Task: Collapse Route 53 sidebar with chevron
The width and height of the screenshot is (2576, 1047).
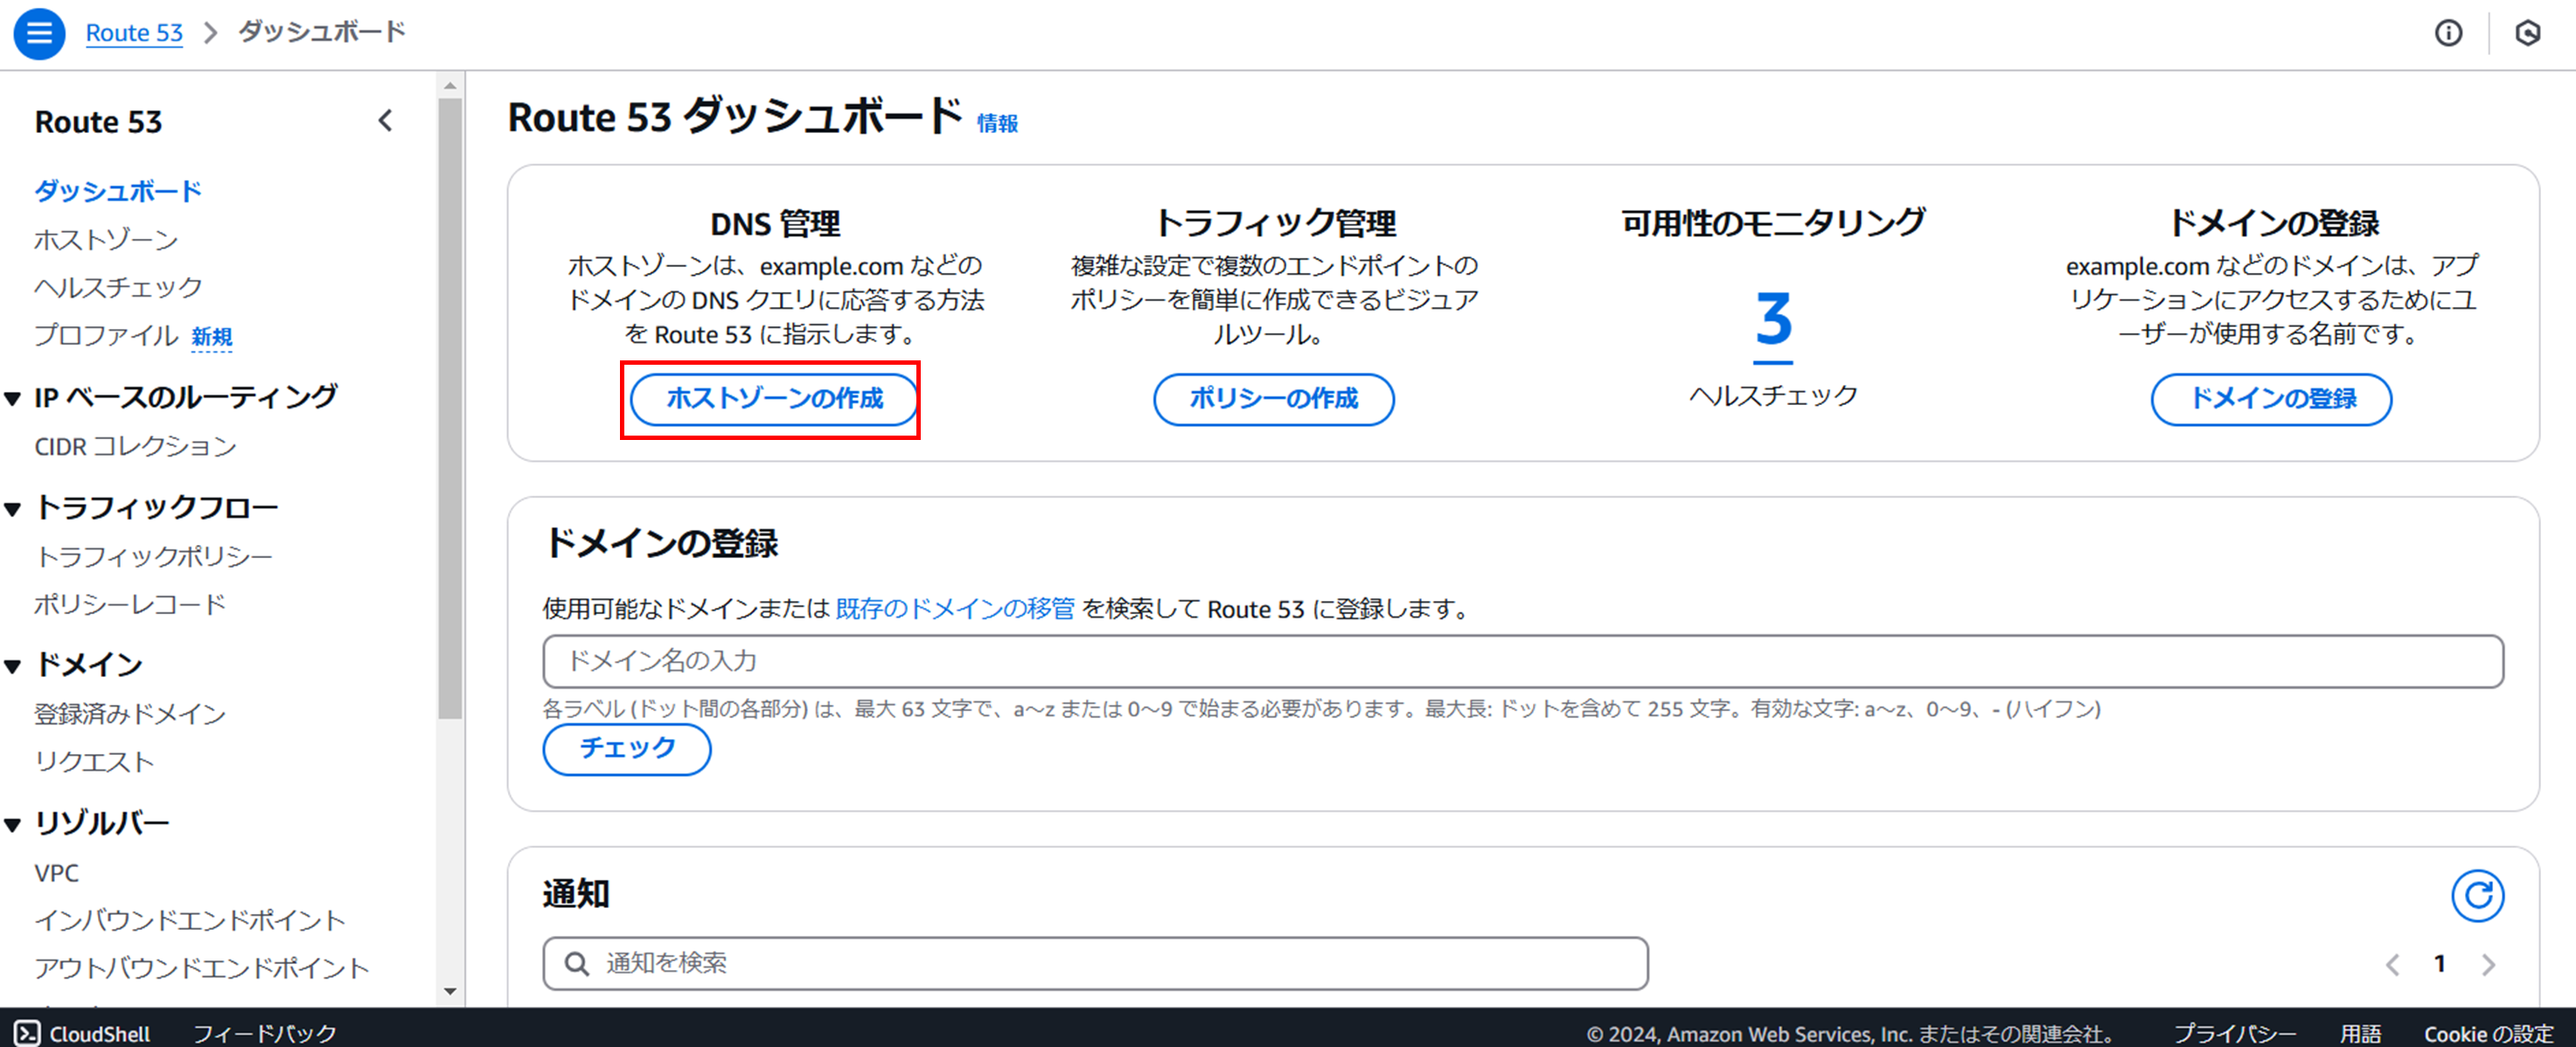Action: (x=386, y=121)
